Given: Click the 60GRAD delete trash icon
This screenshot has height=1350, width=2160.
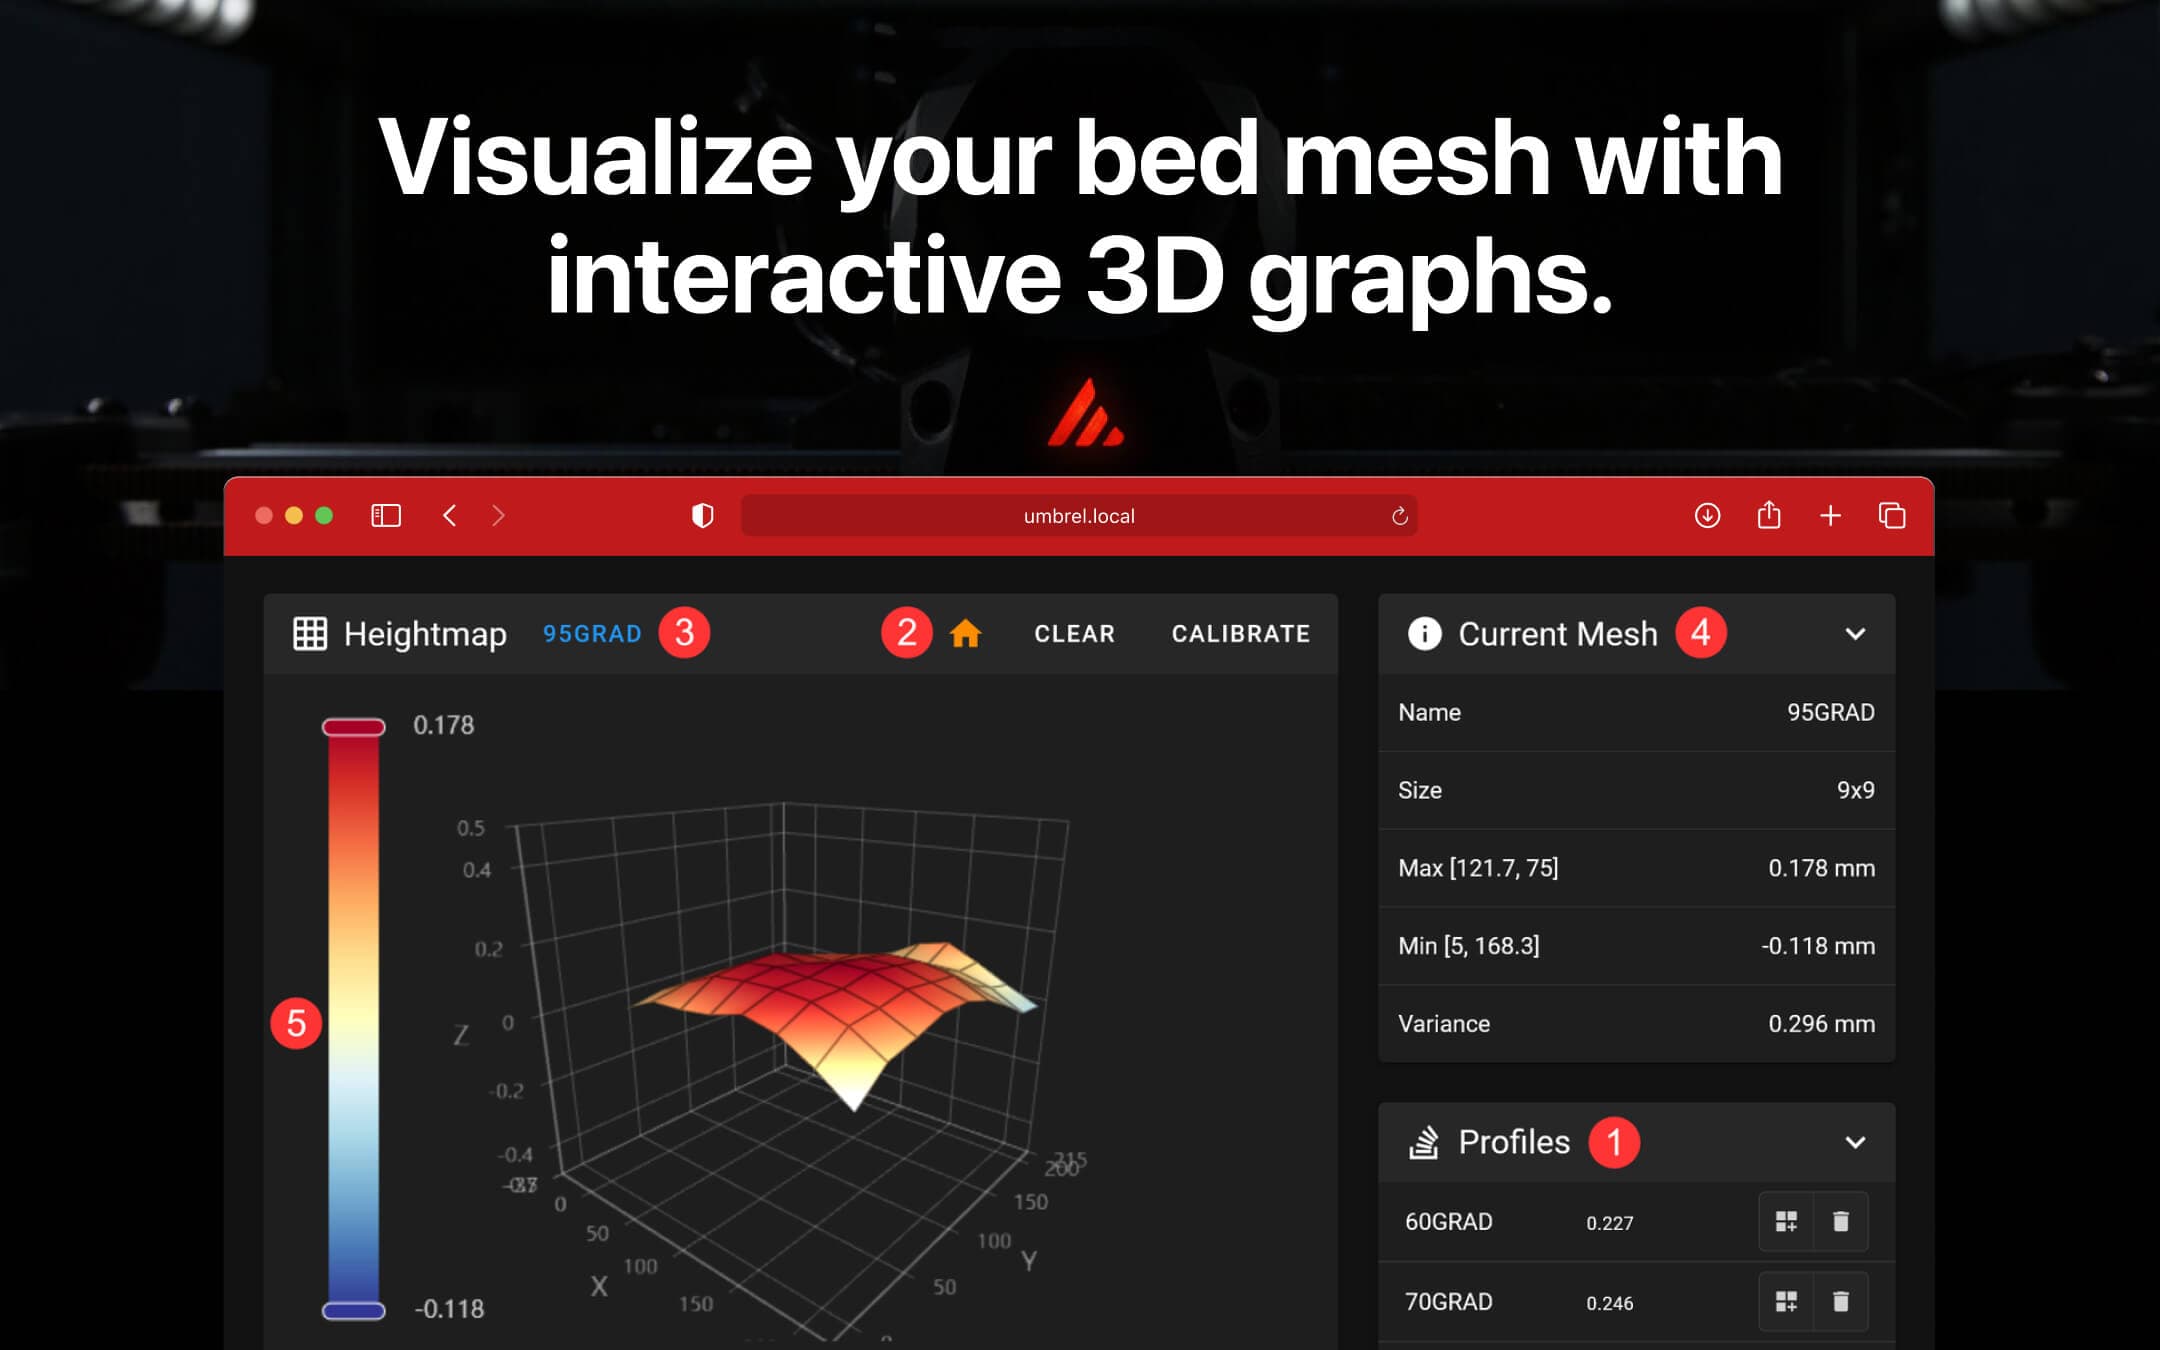Looking at the screenshot, I should [x=1840, y=1221].
